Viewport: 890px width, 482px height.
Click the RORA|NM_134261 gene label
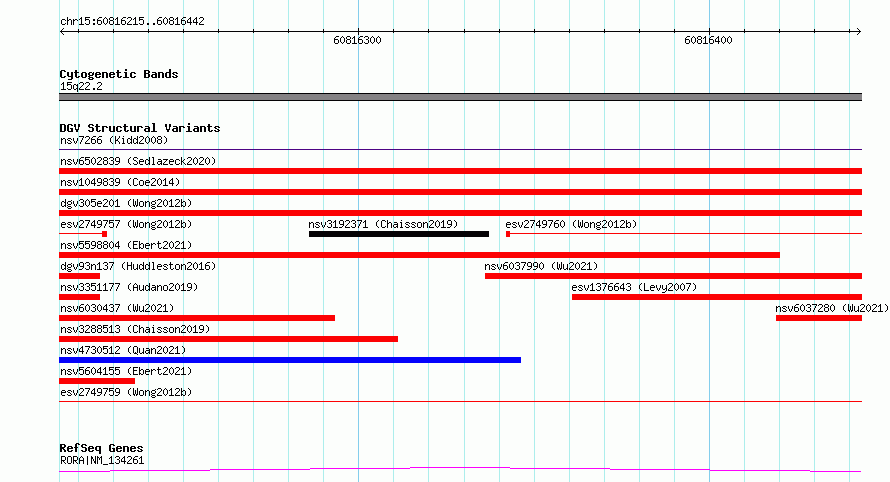point(102,460)
